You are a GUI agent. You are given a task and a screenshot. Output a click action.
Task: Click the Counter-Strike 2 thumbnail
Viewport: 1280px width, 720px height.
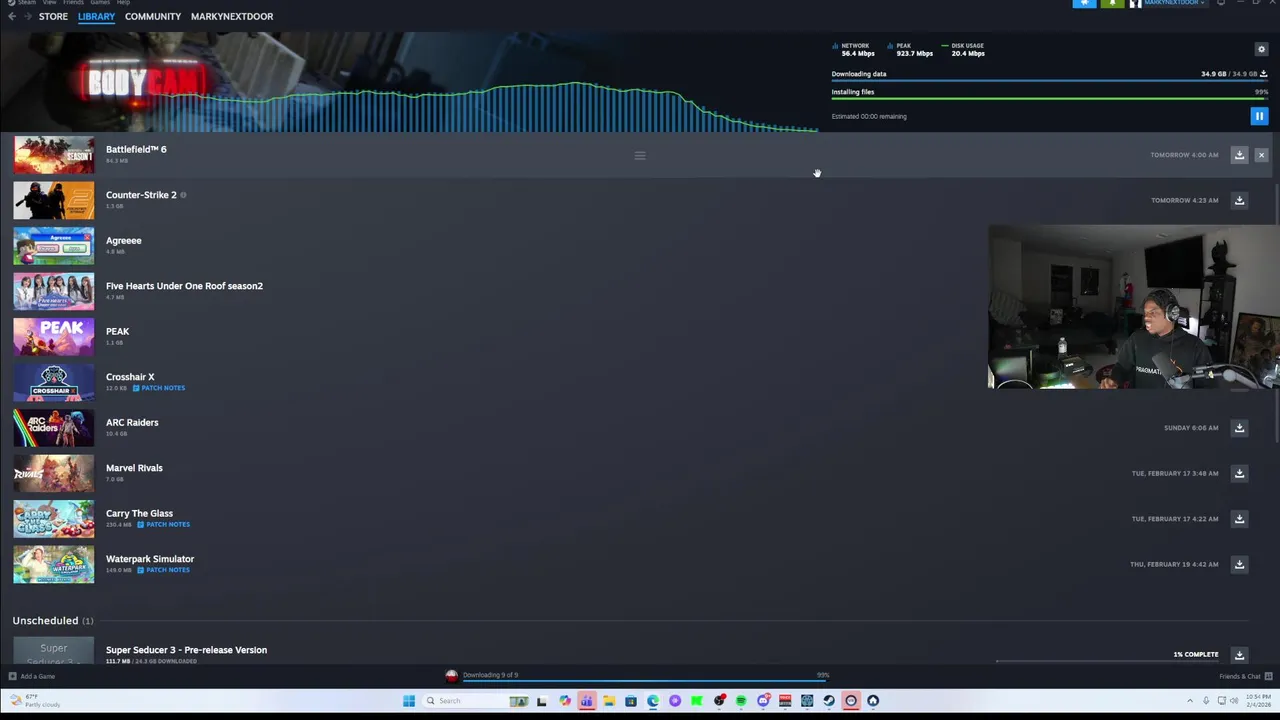54,200
